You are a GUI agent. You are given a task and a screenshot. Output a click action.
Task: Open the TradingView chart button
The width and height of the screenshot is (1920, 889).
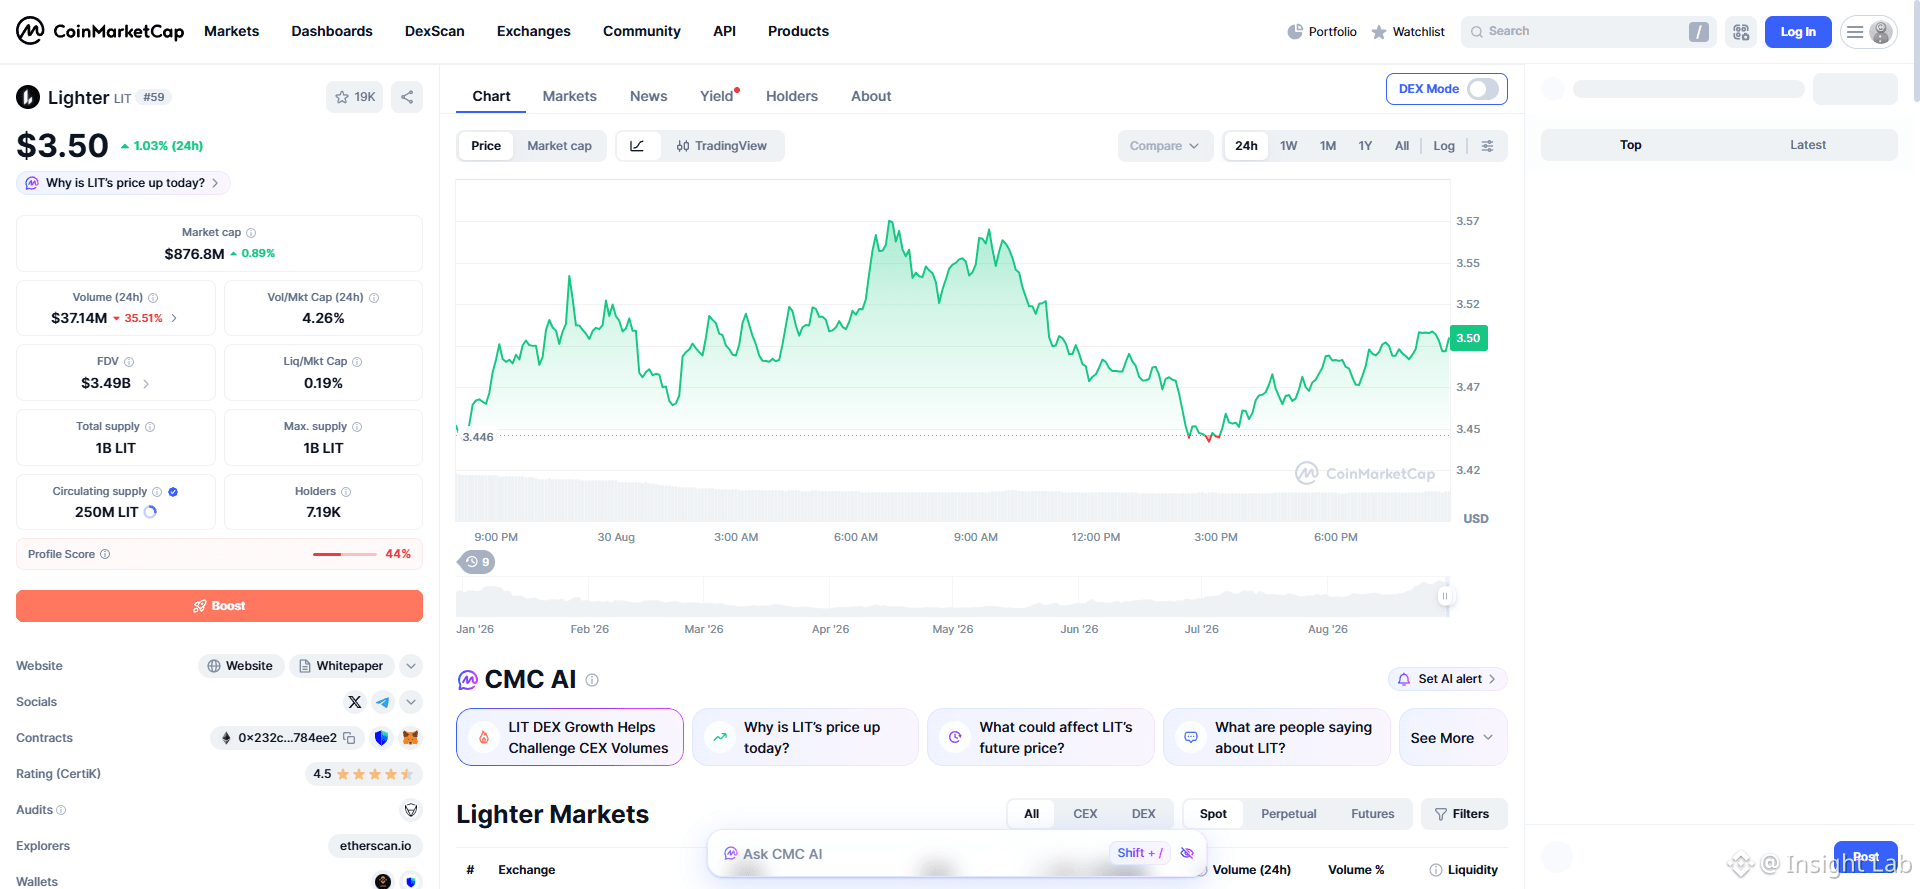click(721, 146)
